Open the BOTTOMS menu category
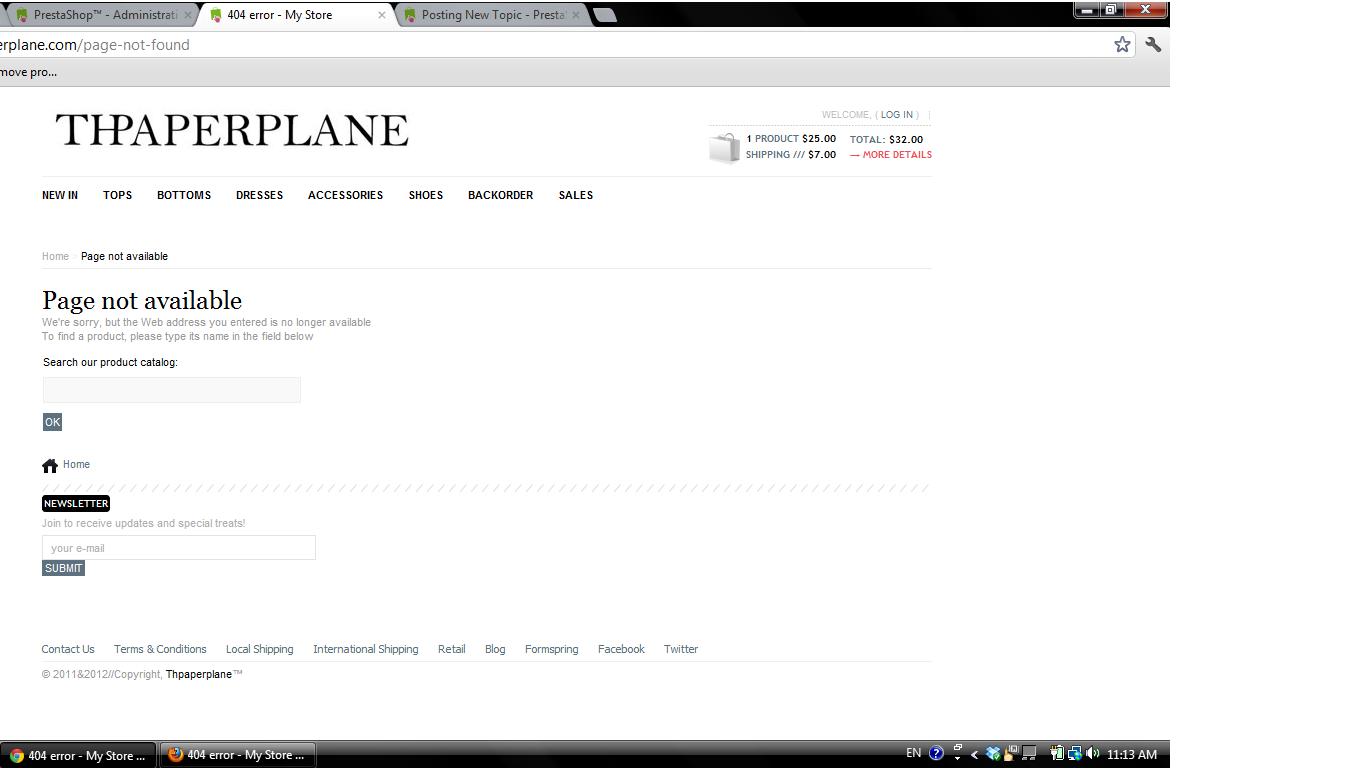Screen dimensions: 1366x768 (184, 195)
